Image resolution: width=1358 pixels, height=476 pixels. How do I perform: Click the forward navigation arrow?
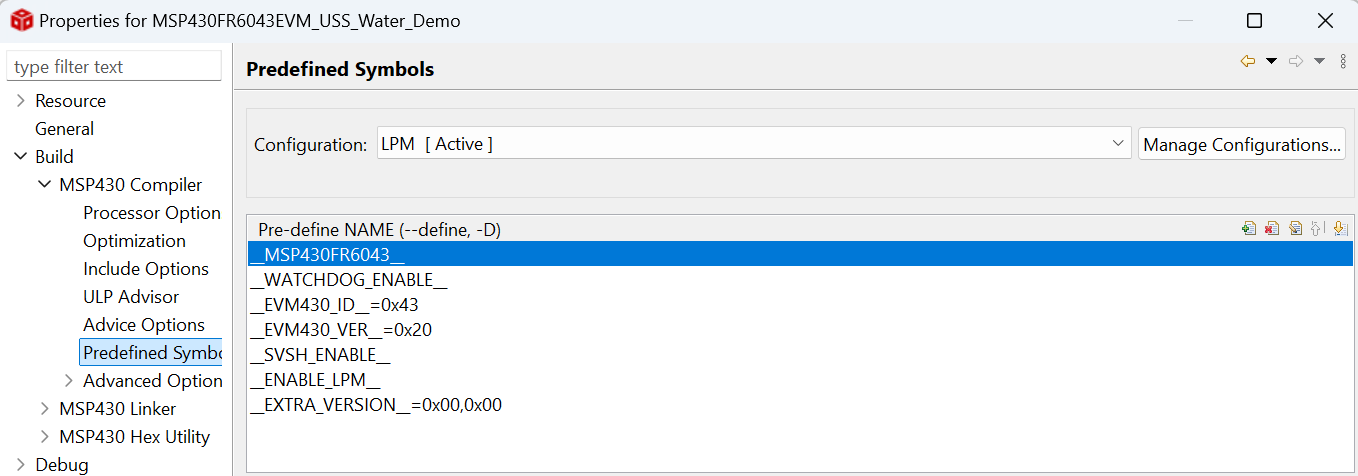tap(1296, 61)
